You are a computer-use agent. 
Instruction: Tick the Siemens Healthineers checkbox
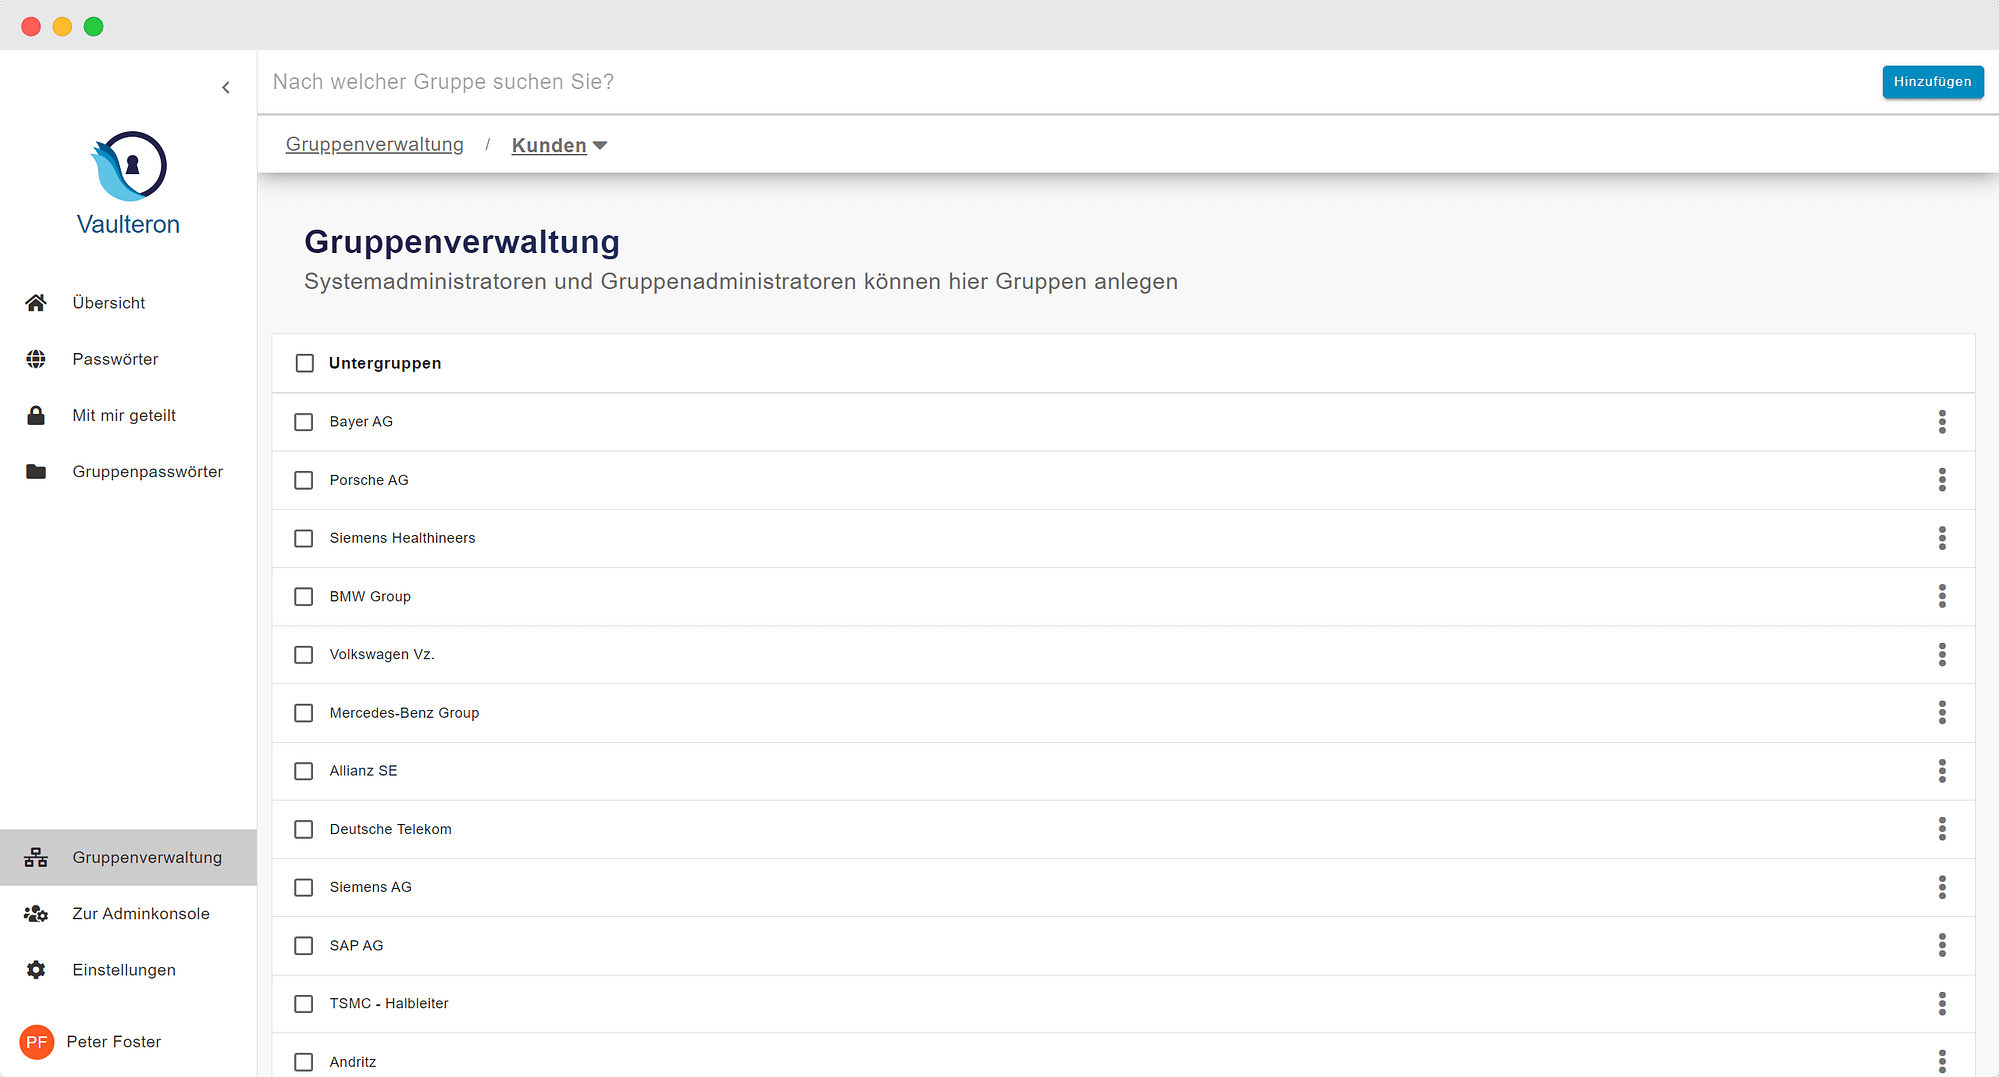pos(304,538)
